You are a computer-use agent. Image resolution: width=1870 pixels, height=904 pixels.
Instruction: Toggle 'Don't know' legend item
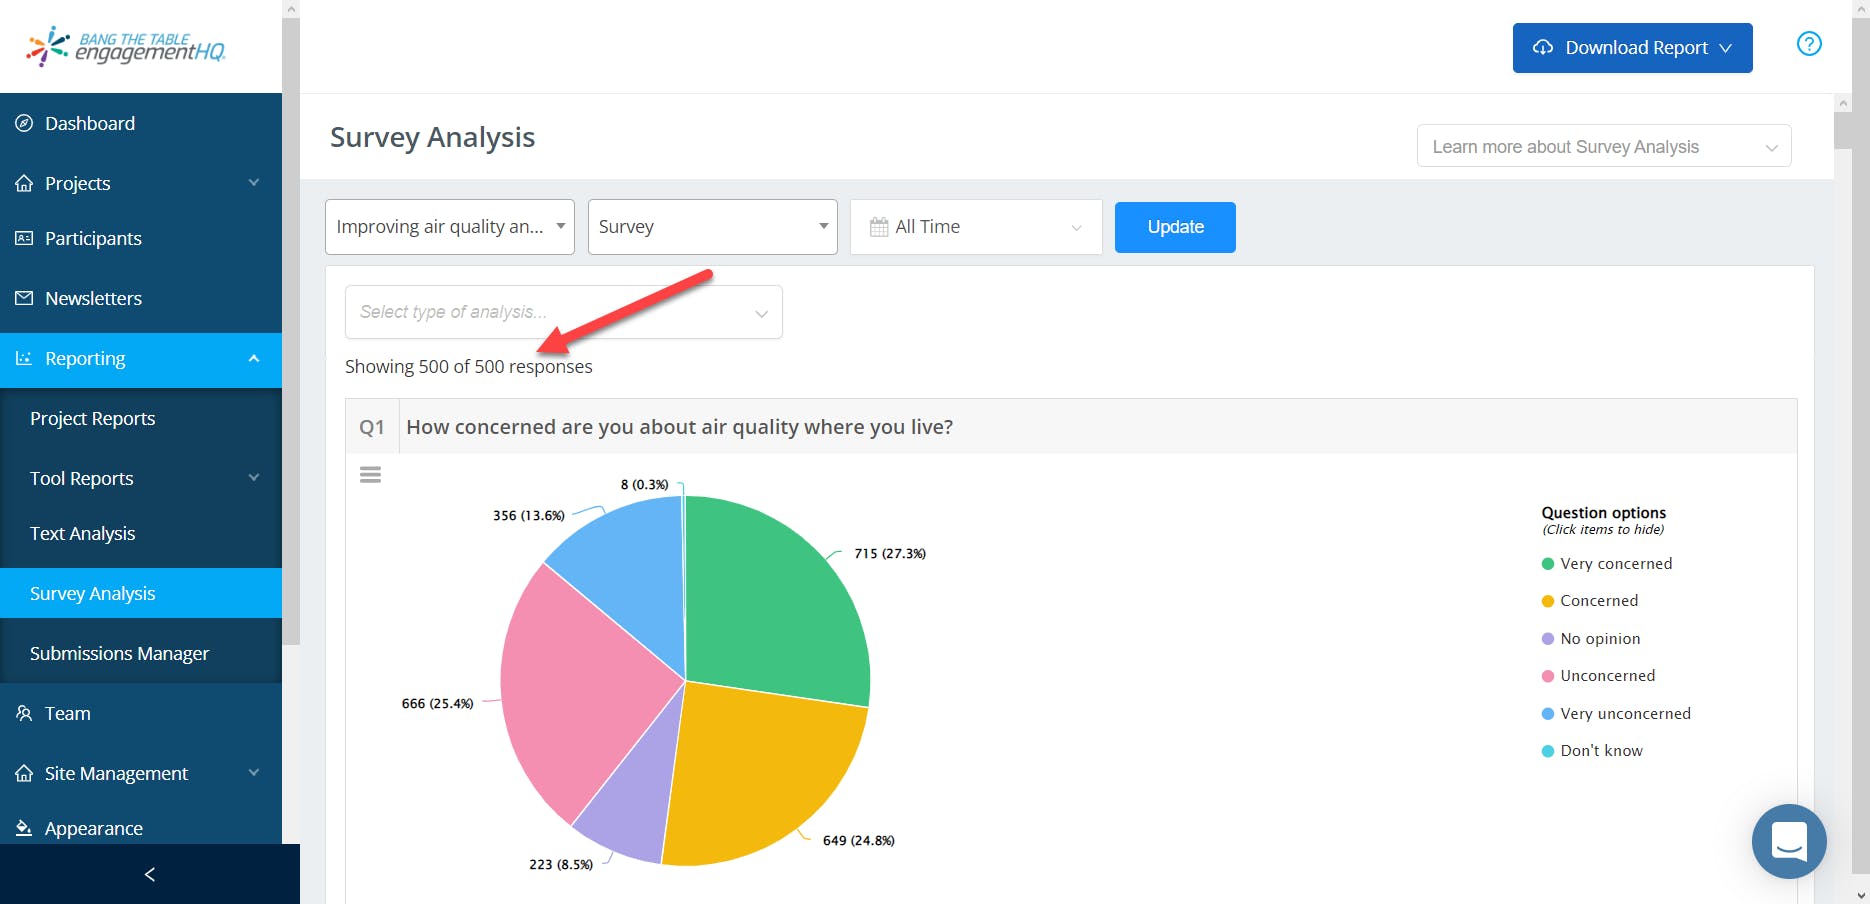pyautogui.click(x=1600, y=751)
